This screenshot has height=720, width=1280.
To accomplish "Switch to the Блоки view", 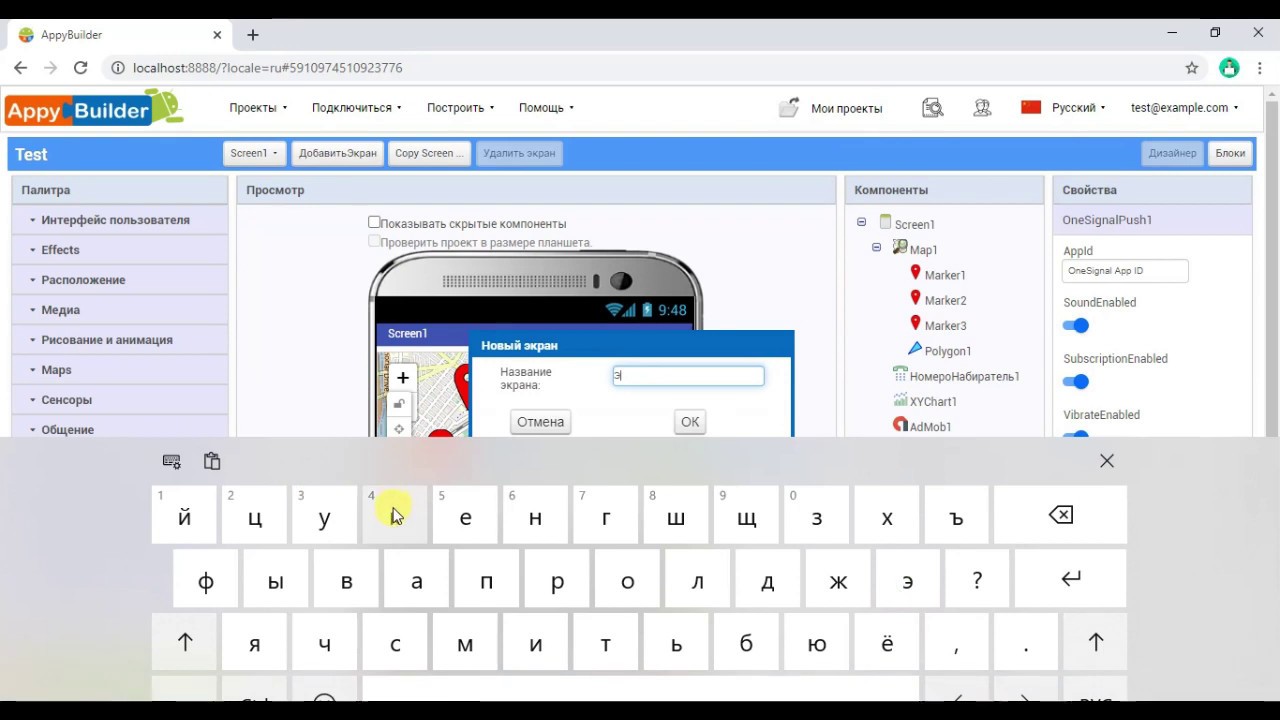I will click(1230, 153).
